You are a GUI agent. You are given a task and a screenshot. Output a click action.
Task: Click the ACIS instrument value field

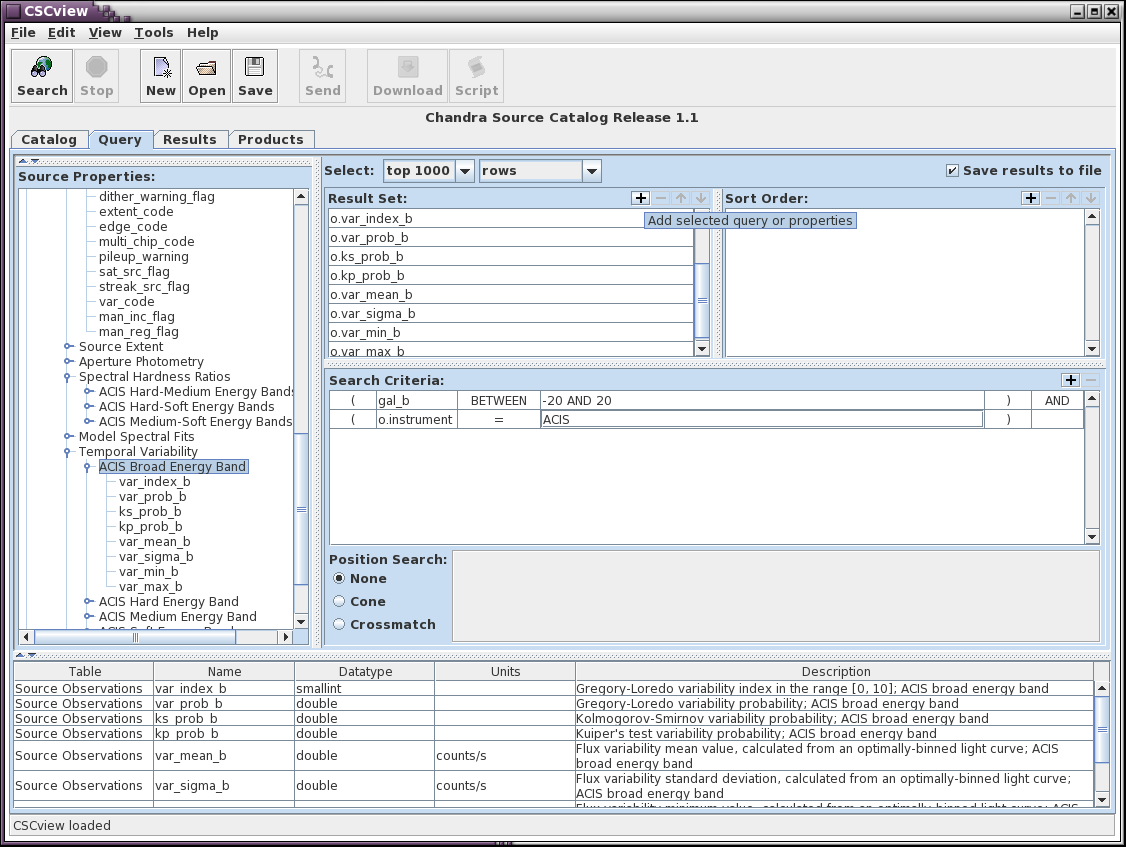pos(760,420)
